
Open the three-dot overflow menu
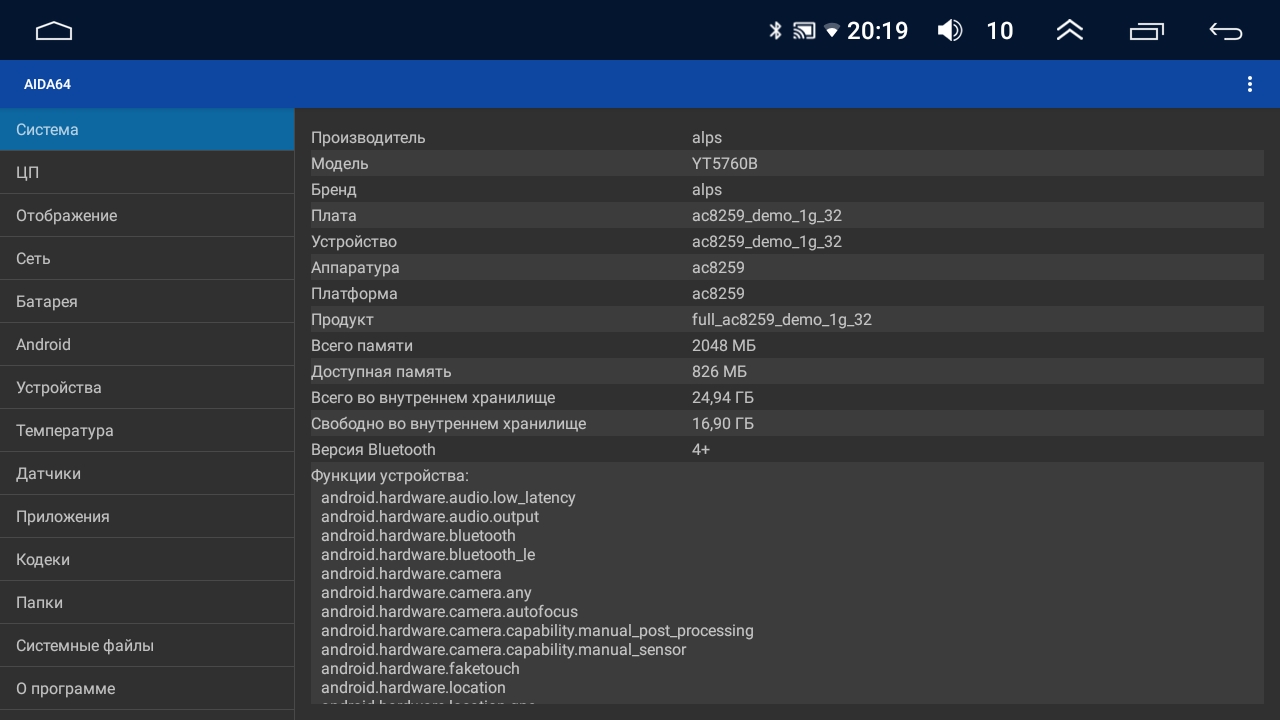pyautogui.click(x=1249, y=84)
